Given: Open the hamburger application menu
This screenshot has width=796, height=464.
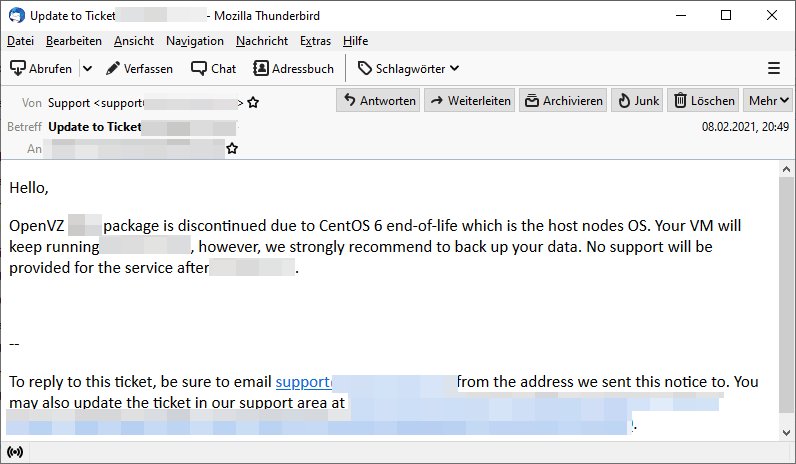Looking at the screenshot, I should point(774,69).
